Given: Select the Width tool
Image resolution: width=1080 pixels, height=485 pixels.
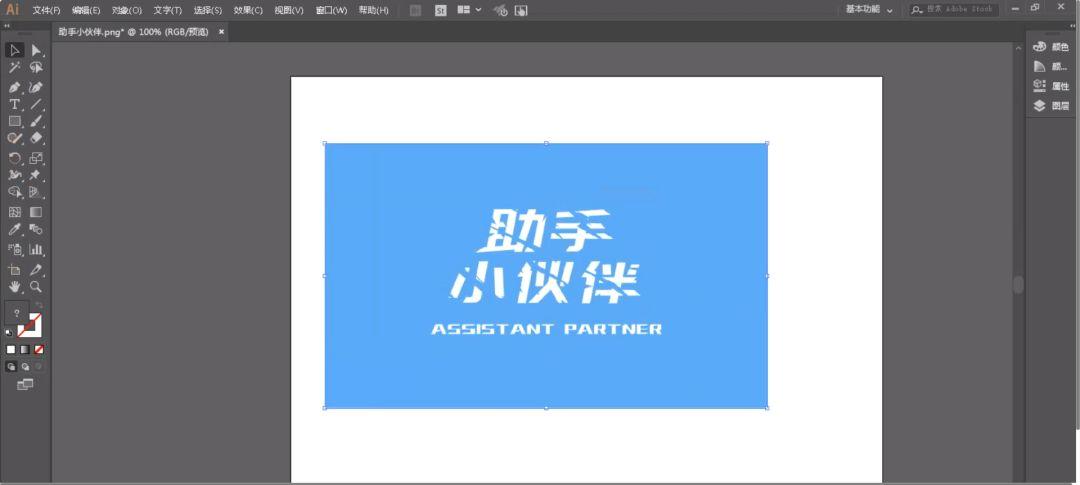Looking at the screenshot, I should (14, 175).
